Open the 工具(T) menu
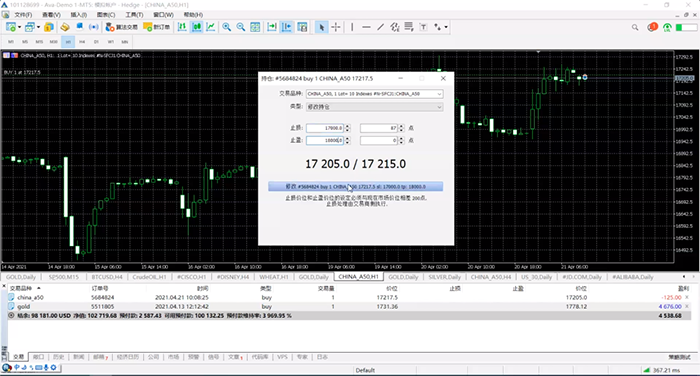The height and width of the screenshot is (376, 700). pos(134,15)
